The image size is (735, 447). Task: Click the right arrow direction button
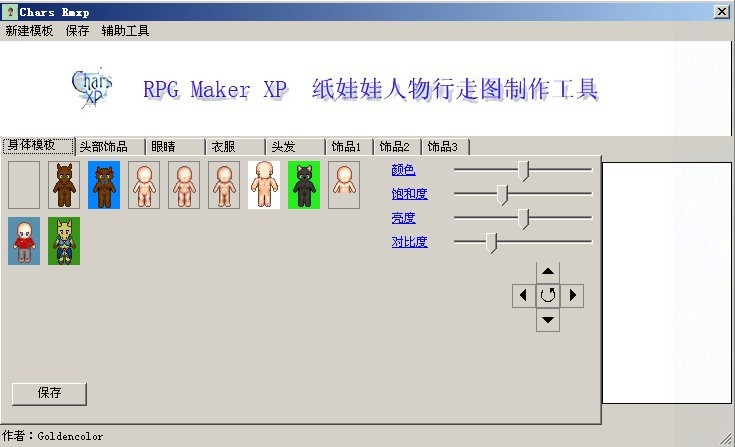[572, 296]
